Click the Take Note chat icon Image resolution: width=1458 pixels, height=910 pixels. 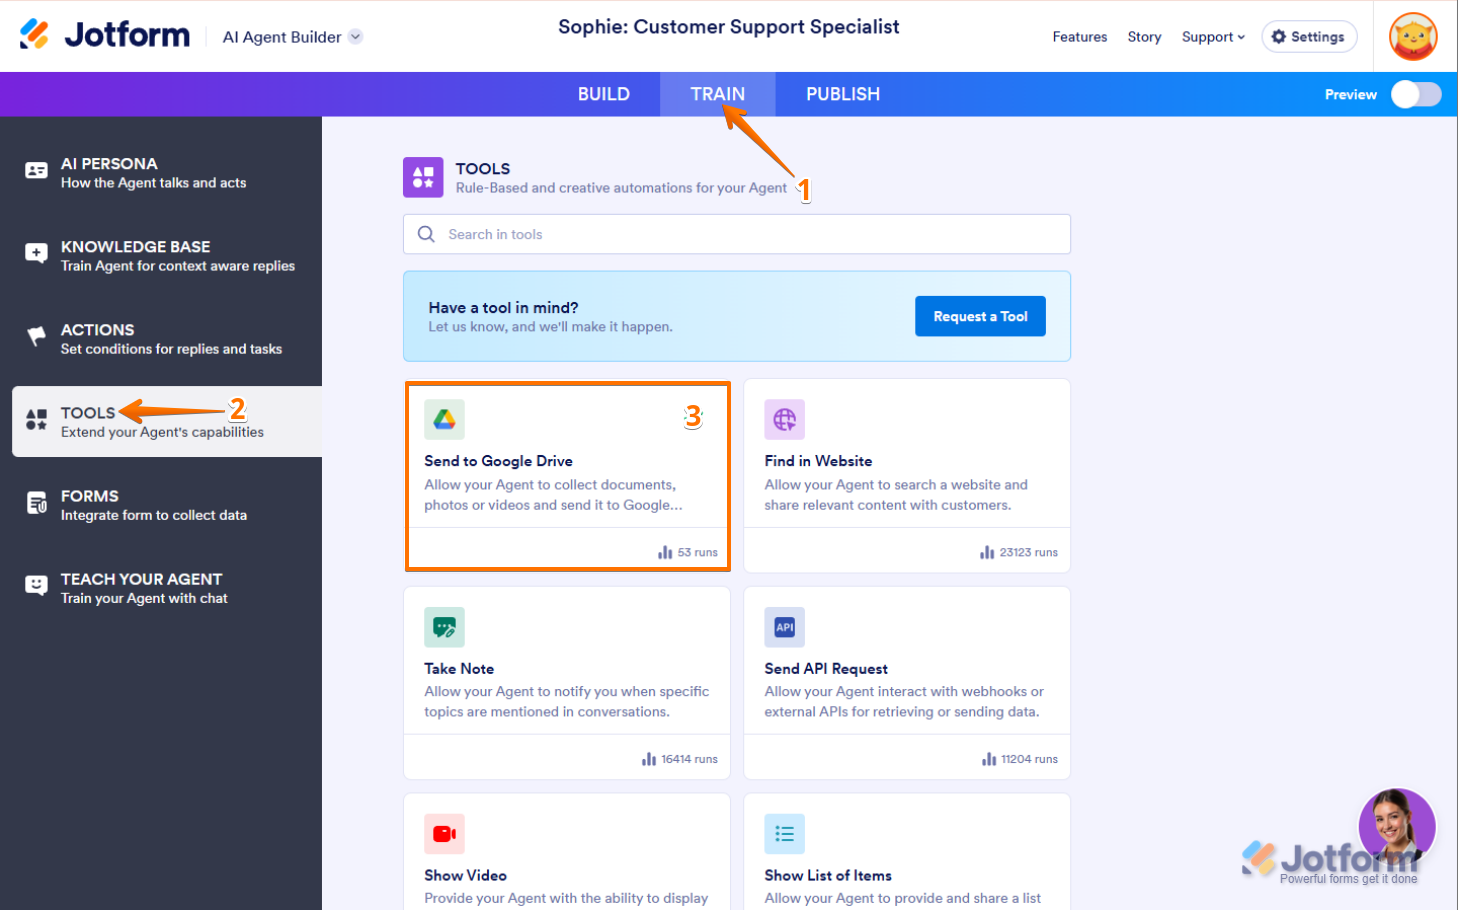[x=444, y=627]
